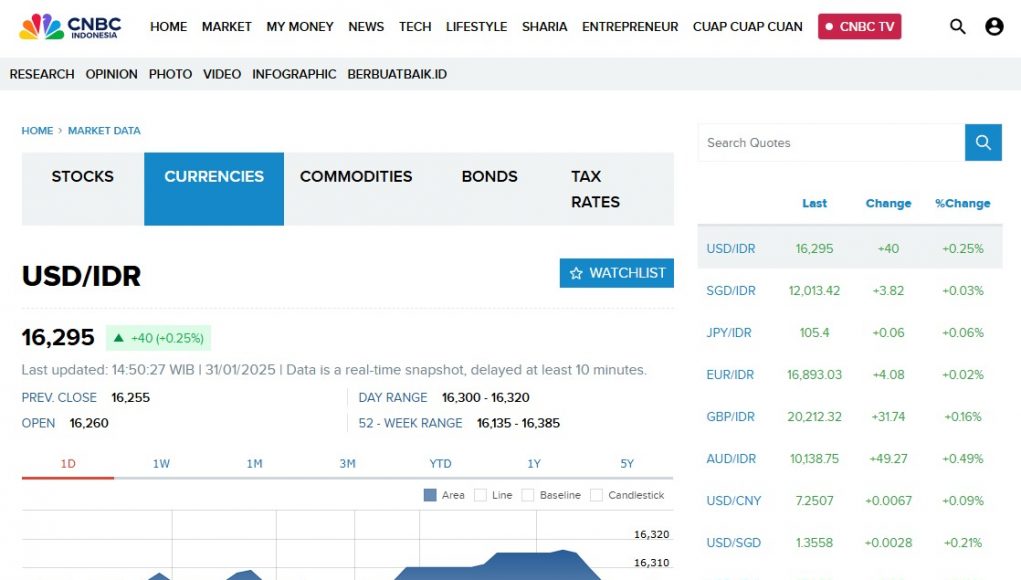Click the blue Search Quotes magnifier button
1021x580 pixels.
point(983,143)
